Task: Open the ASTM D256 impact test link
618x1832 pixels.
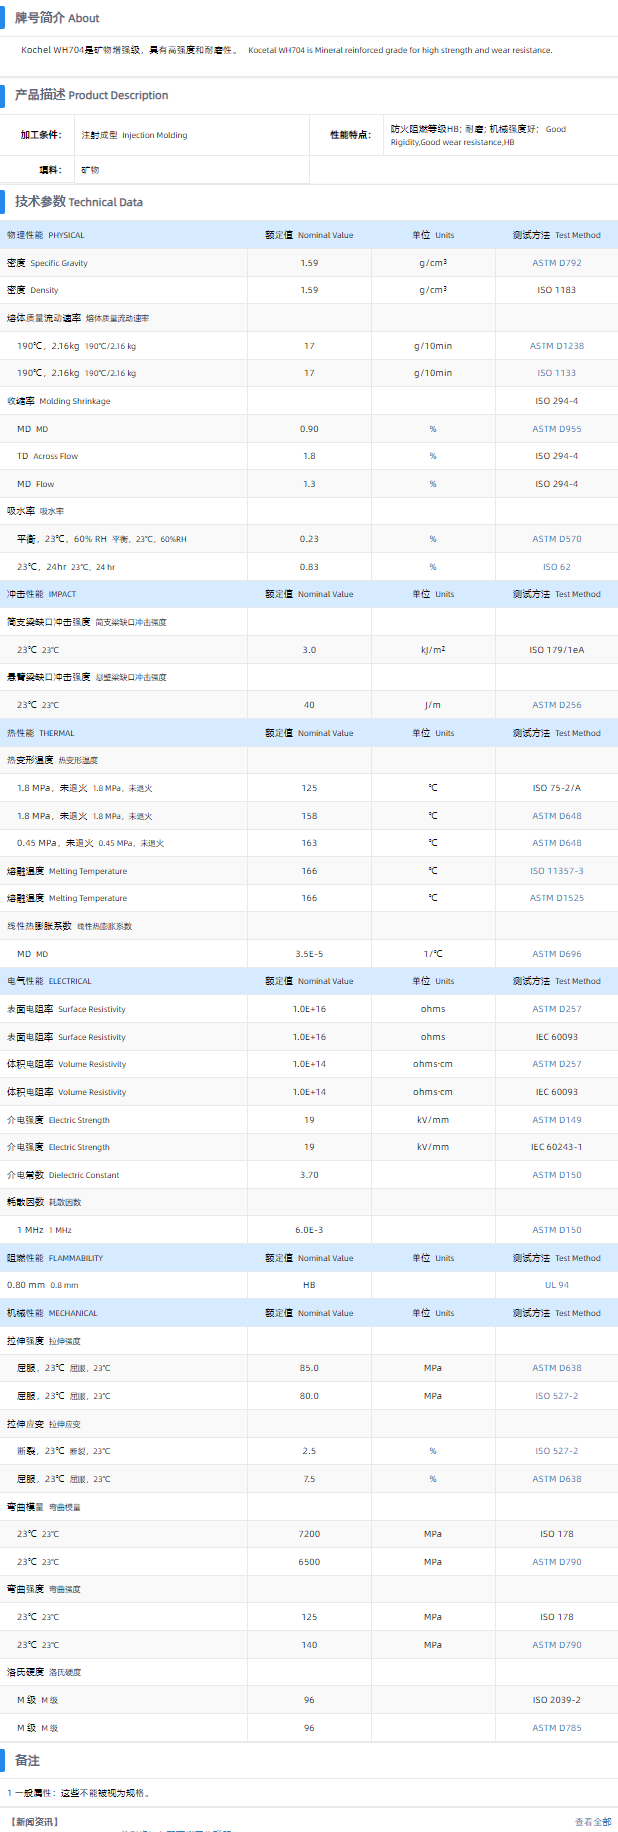Action: 556,705
